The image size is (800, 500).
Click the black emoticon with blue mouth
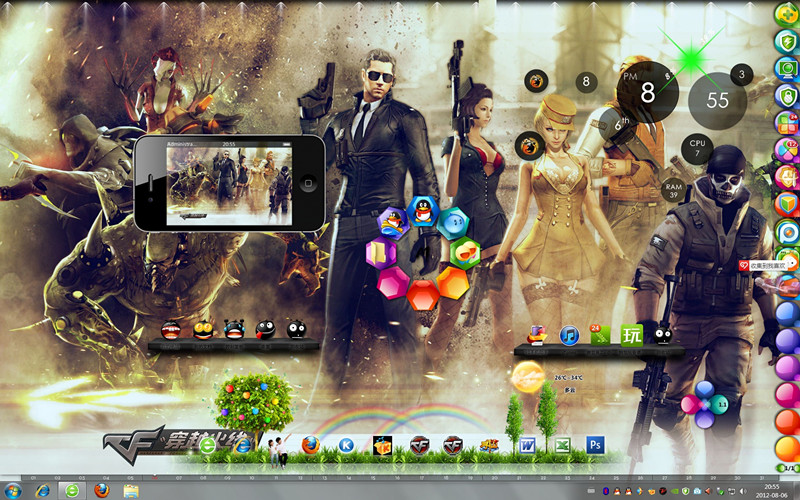tap(234, 330)
